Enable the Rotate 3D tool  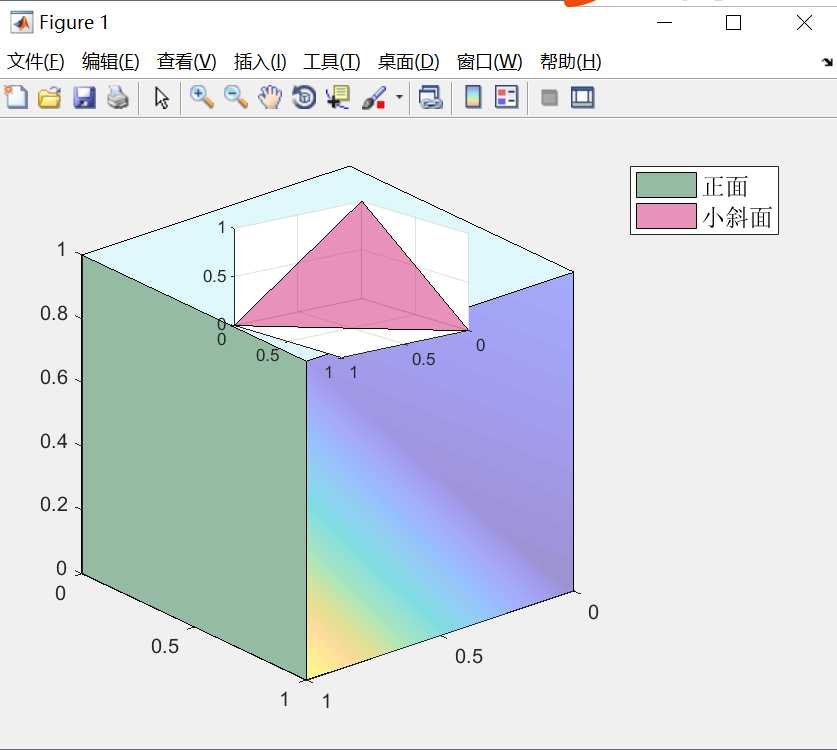coord(304,98)
